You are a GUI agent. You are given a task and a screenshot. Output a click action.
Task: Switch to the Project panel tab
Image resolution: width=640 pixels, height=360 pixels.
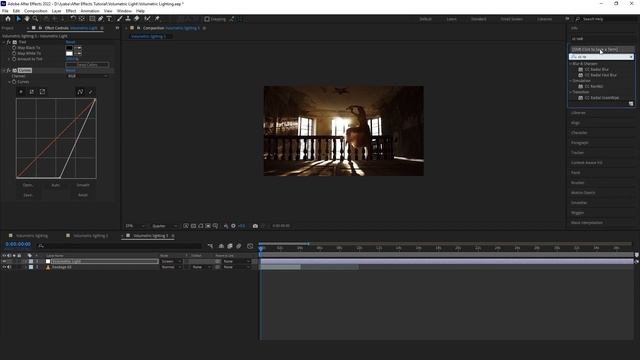pos(8,28)
